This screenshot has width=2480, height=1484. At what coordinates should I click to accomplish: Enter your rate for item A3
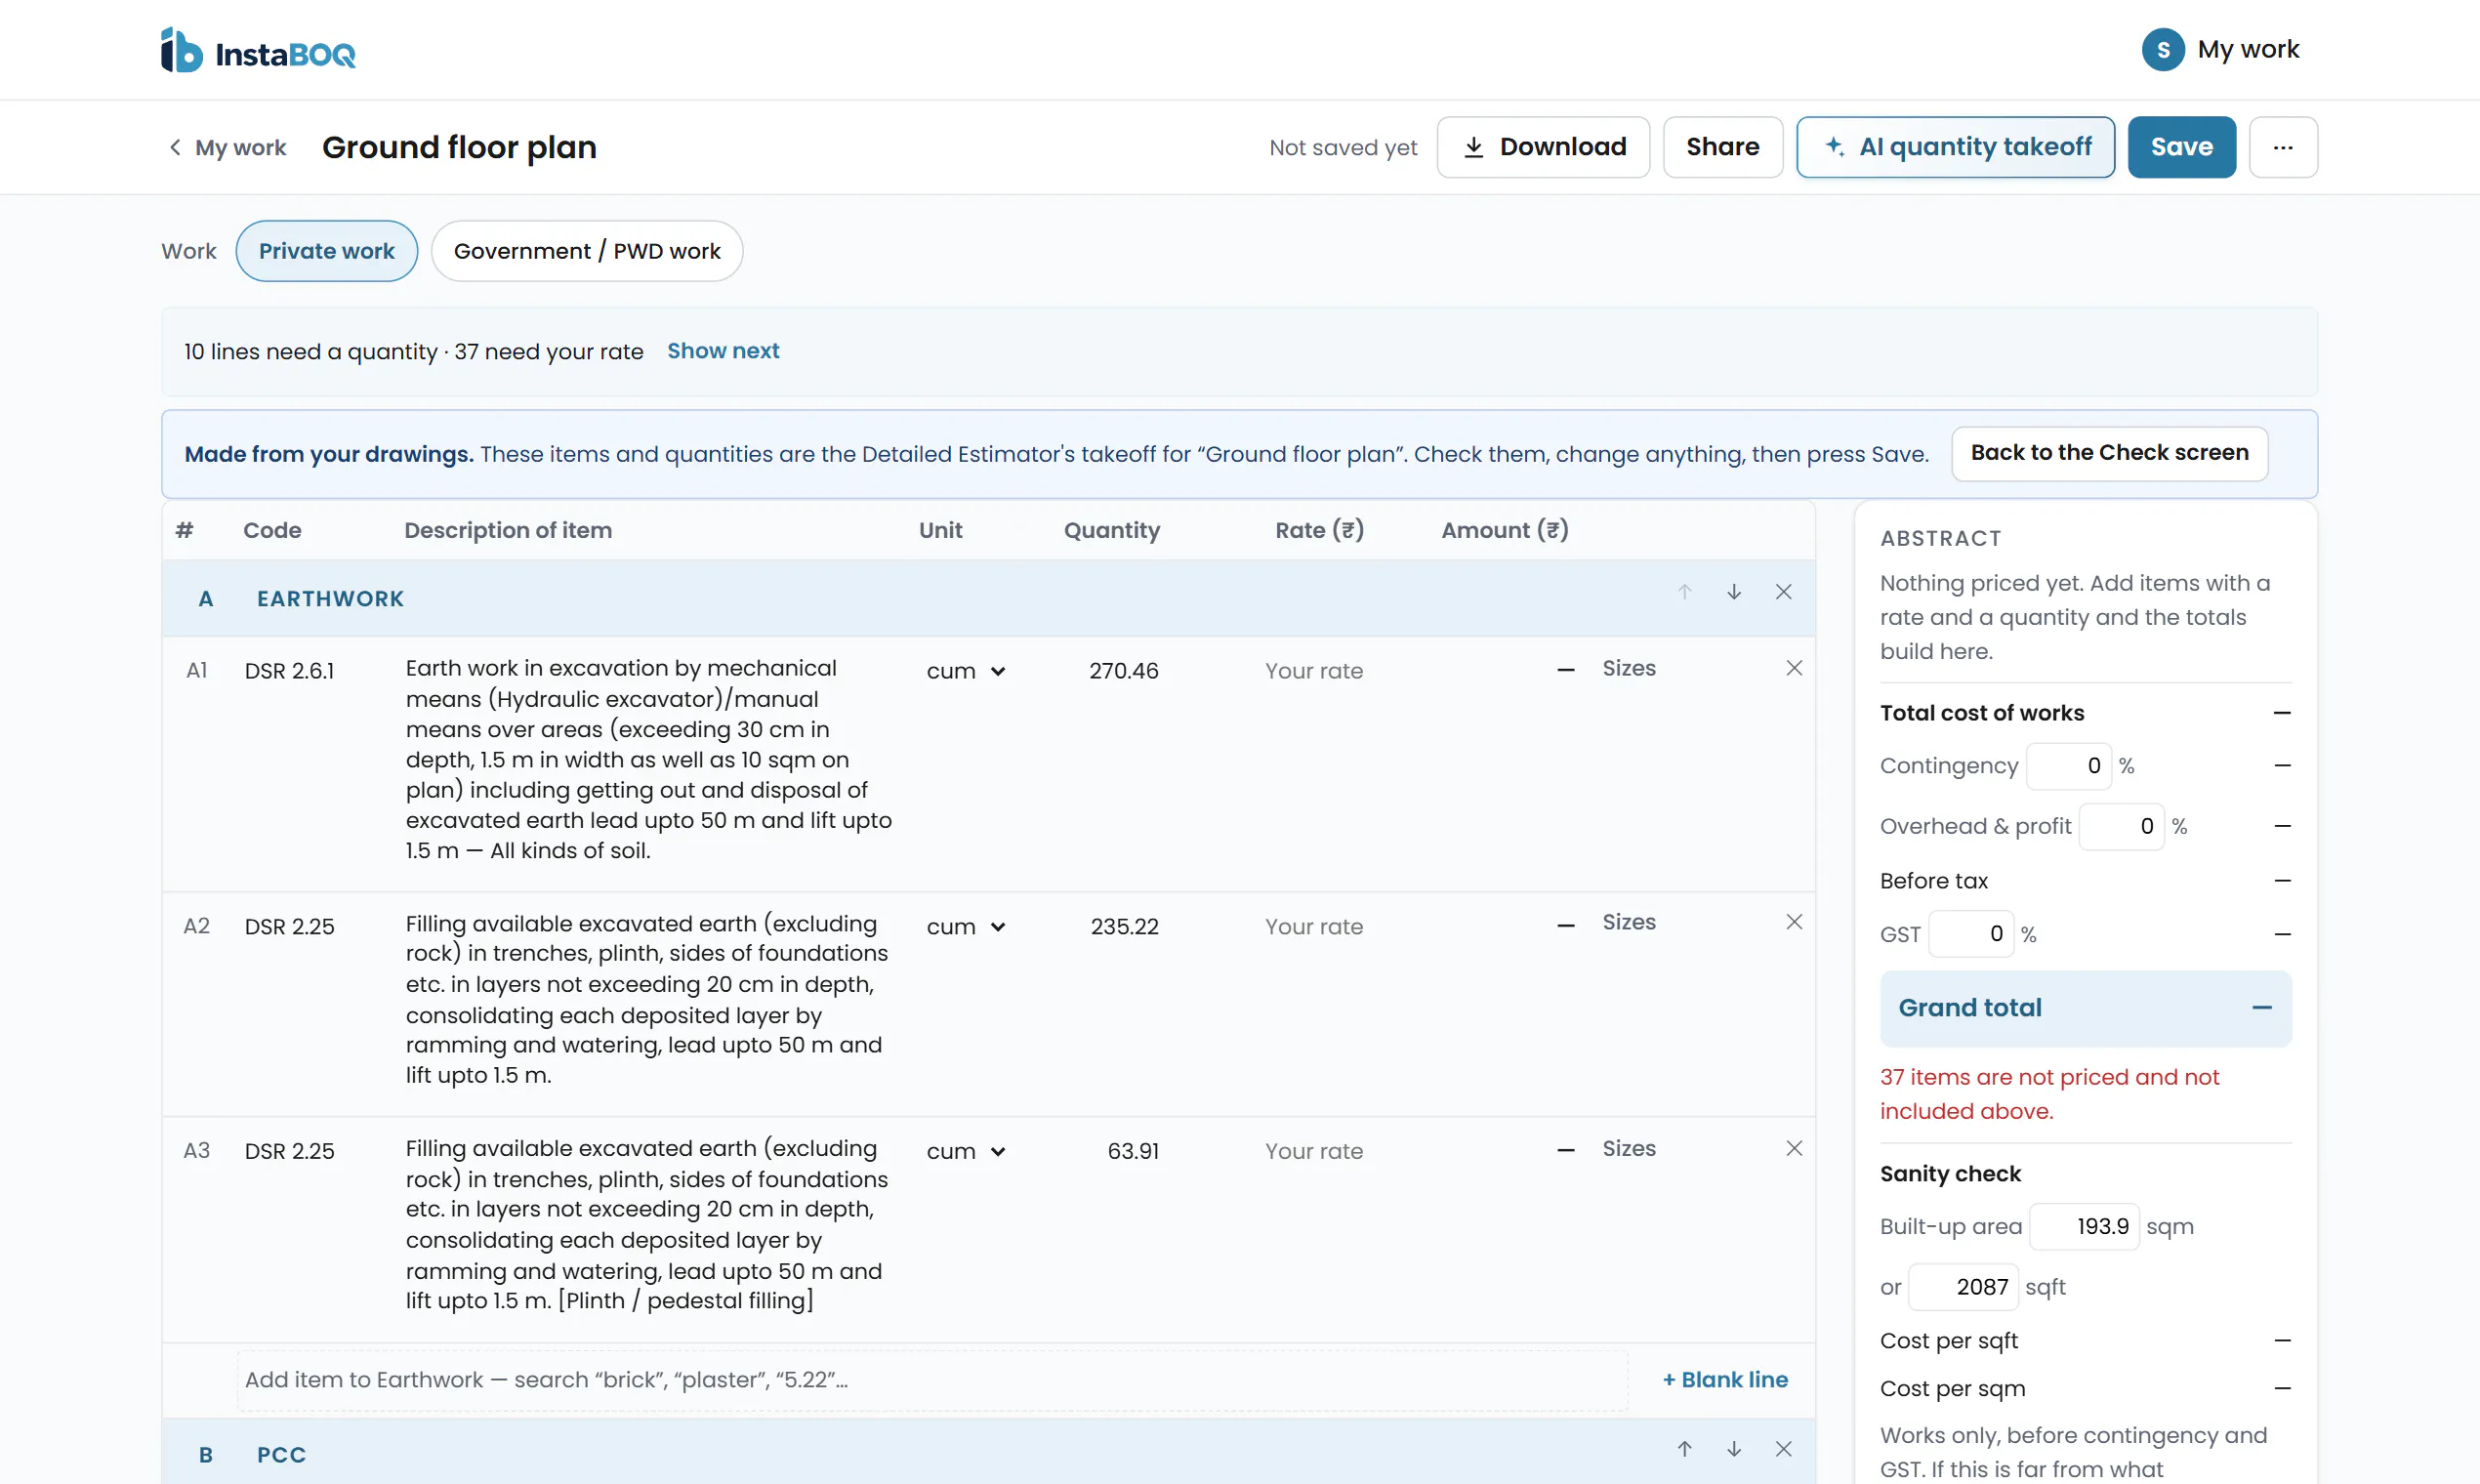pos(1314,1151)
